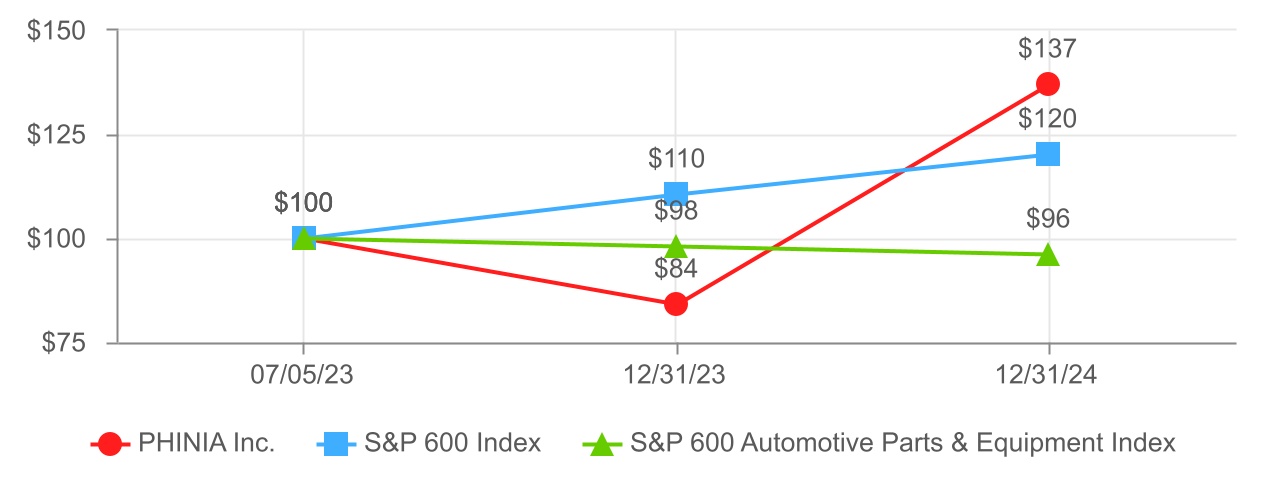Select the green triangle marker at $96
Viewport: 1266px width, 498px height.
pos(1048,254)
